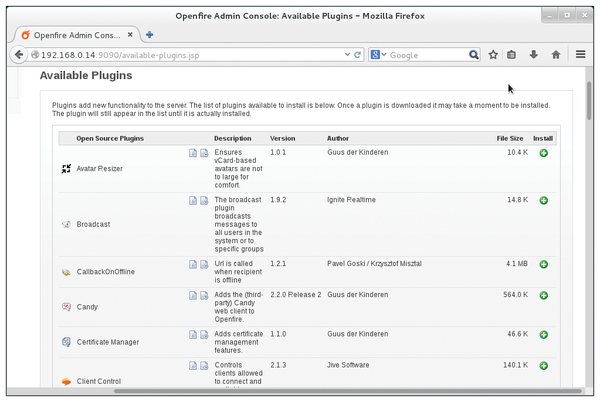Click the Avatar Resizer plugin name

coord(99,169)
